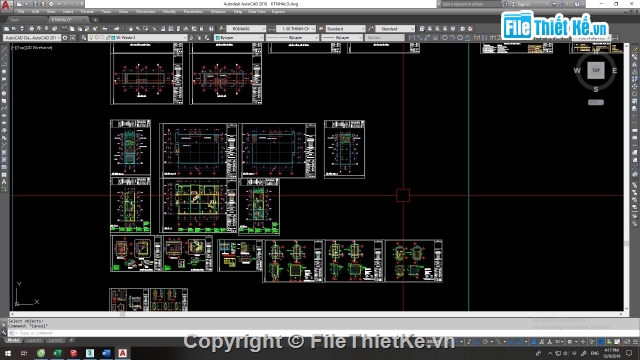
Task: Click the ViewCube N compass letter
Action: (596, 52)
